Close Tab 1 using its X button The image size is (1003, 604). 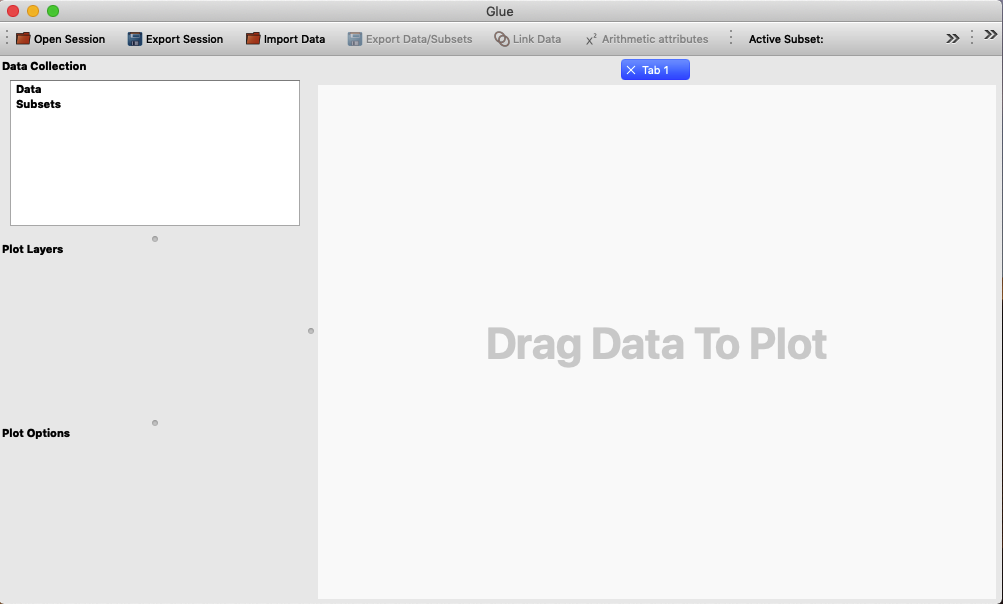pyautogui.click(x=630, y=69)
